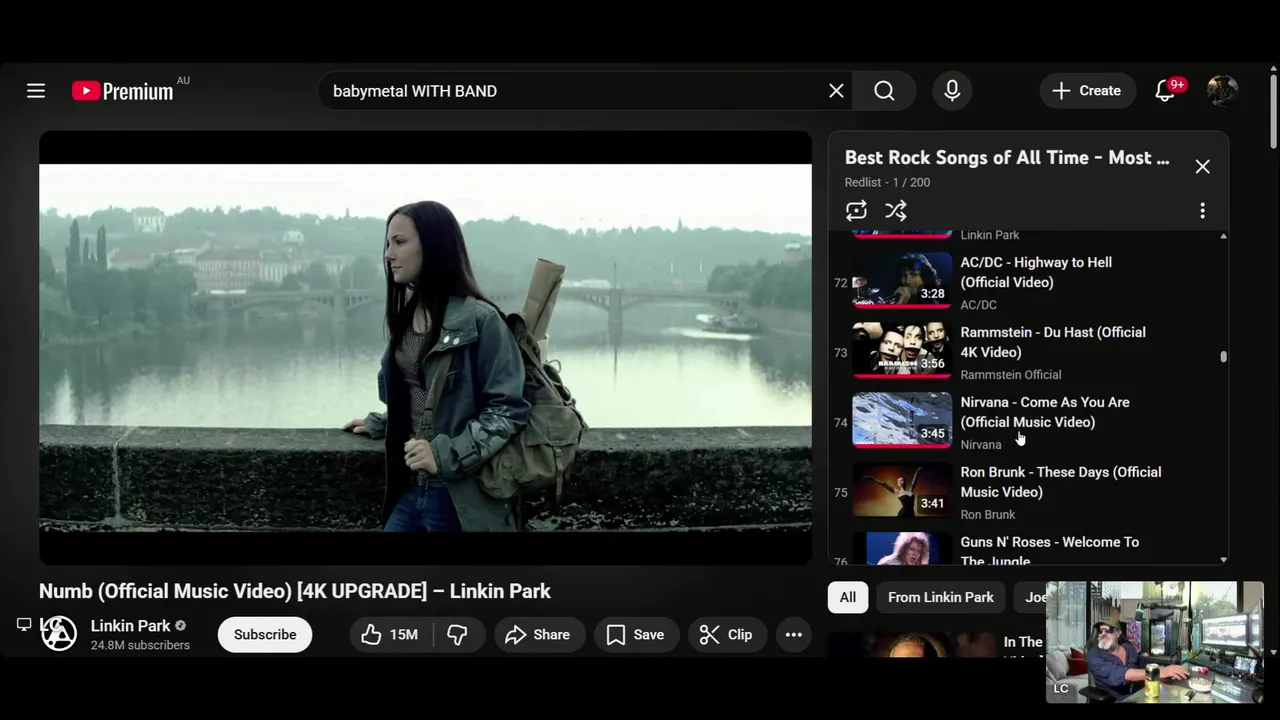Dislike the video

(x=458, y=635)
